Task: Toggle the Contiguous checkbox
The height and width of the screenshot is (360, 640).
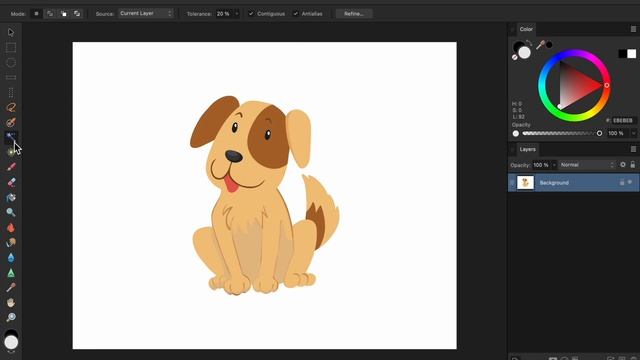Action: [x=251, y=13]
